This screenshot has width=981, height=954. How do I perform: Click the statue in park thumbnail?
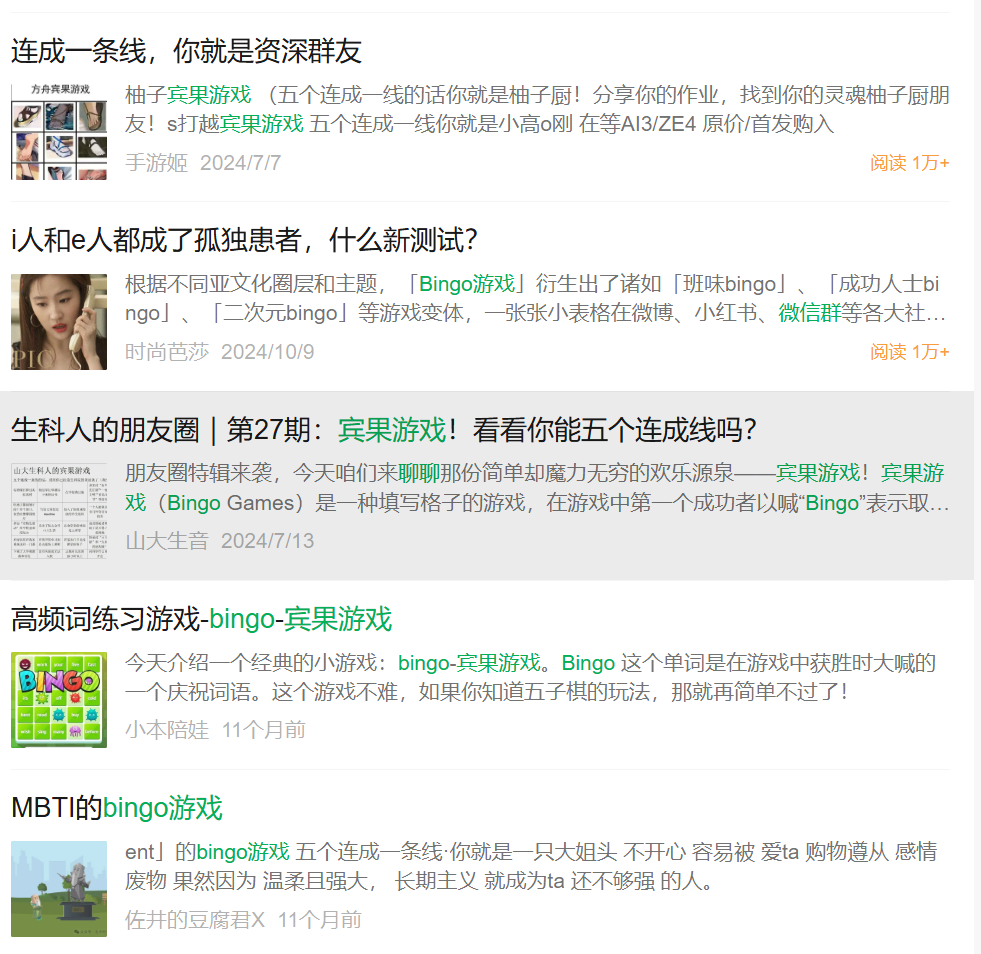[x=59, y=888]
